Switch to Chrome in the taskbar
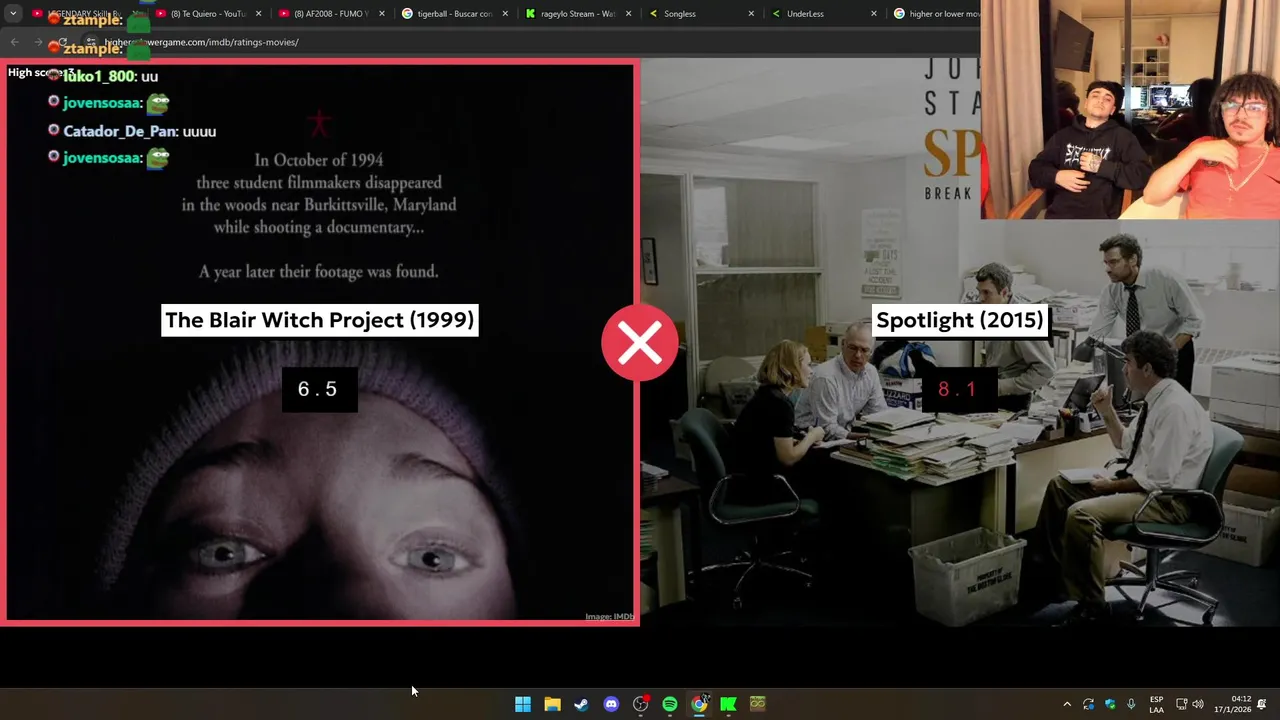 [x=699, y=704]
